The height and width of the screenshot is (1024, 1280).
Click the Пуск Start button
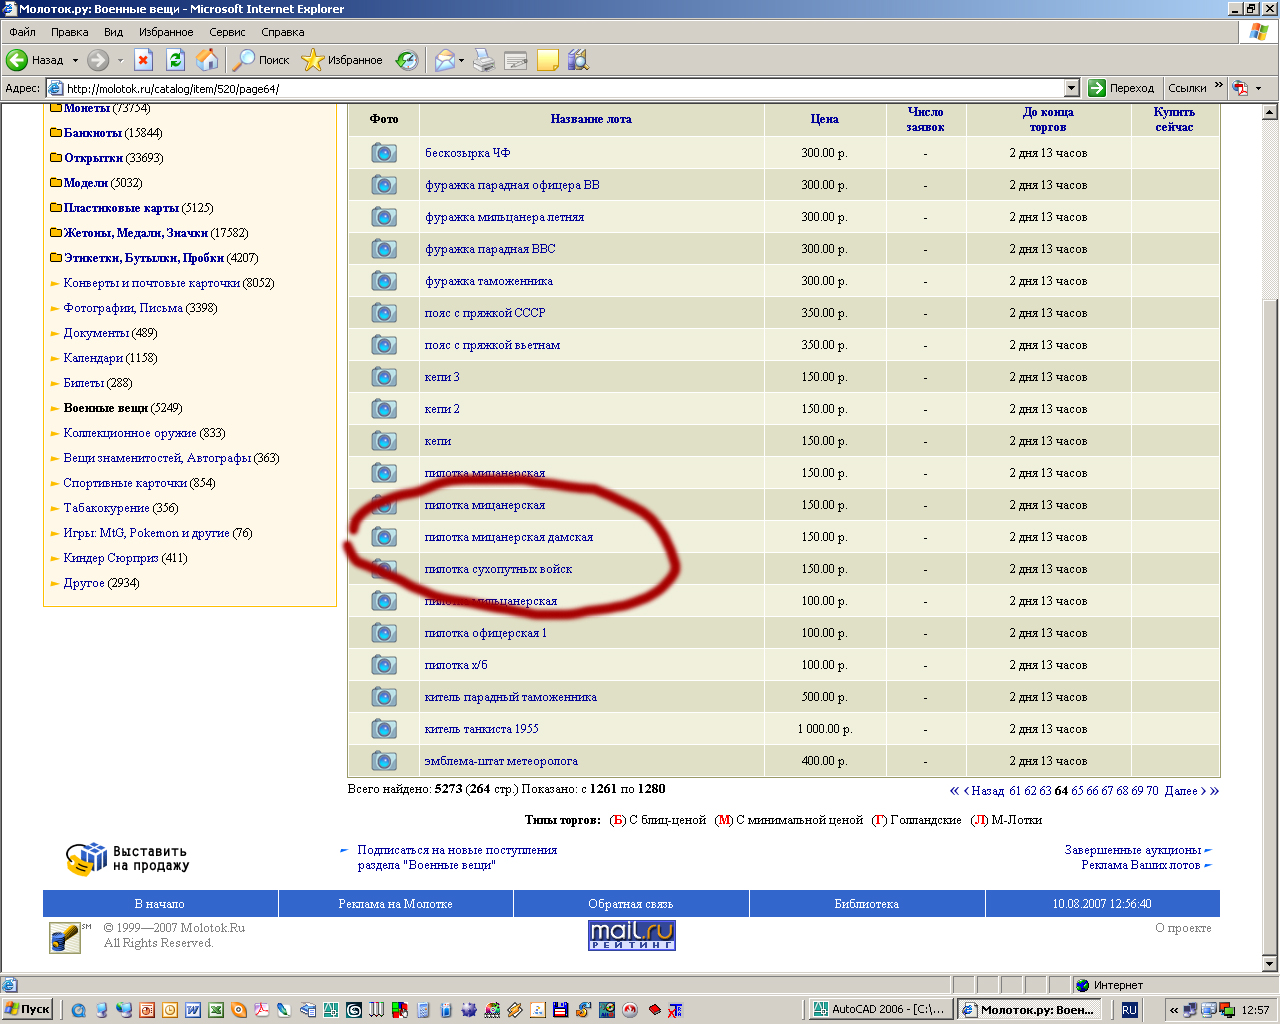(28, 1010)
